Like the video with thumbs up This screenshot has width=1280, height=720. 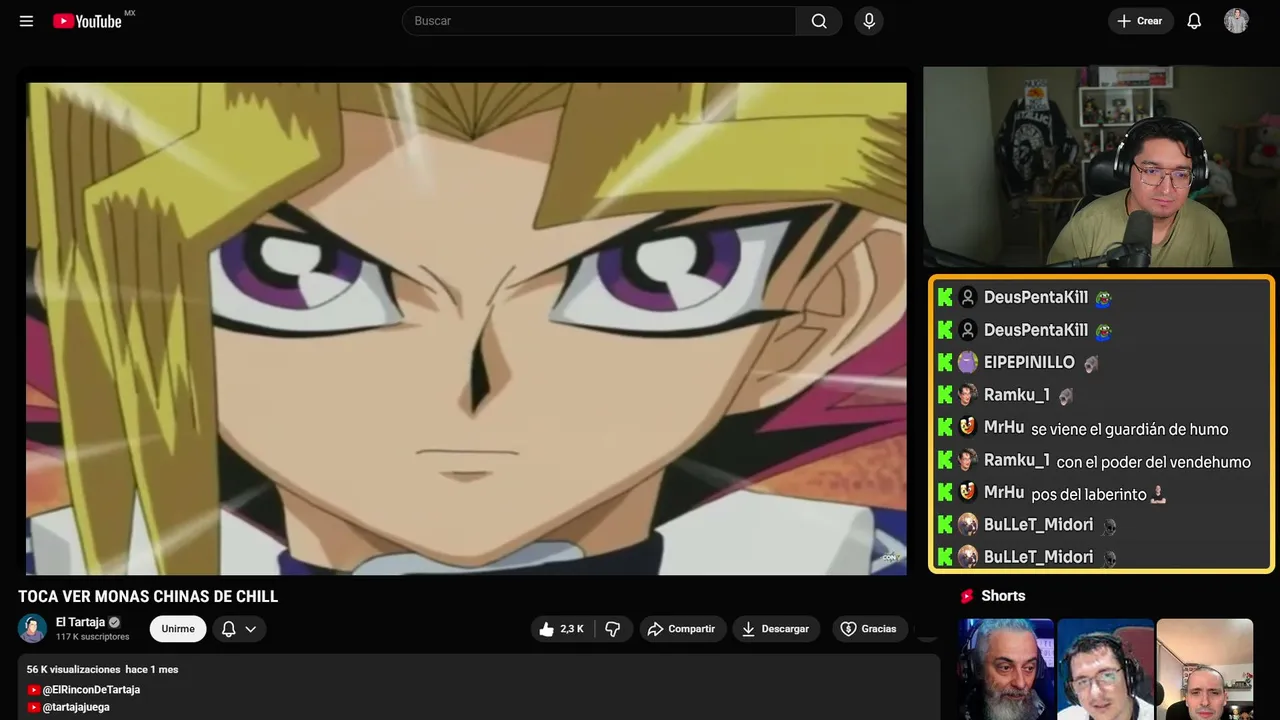(562, 629)
